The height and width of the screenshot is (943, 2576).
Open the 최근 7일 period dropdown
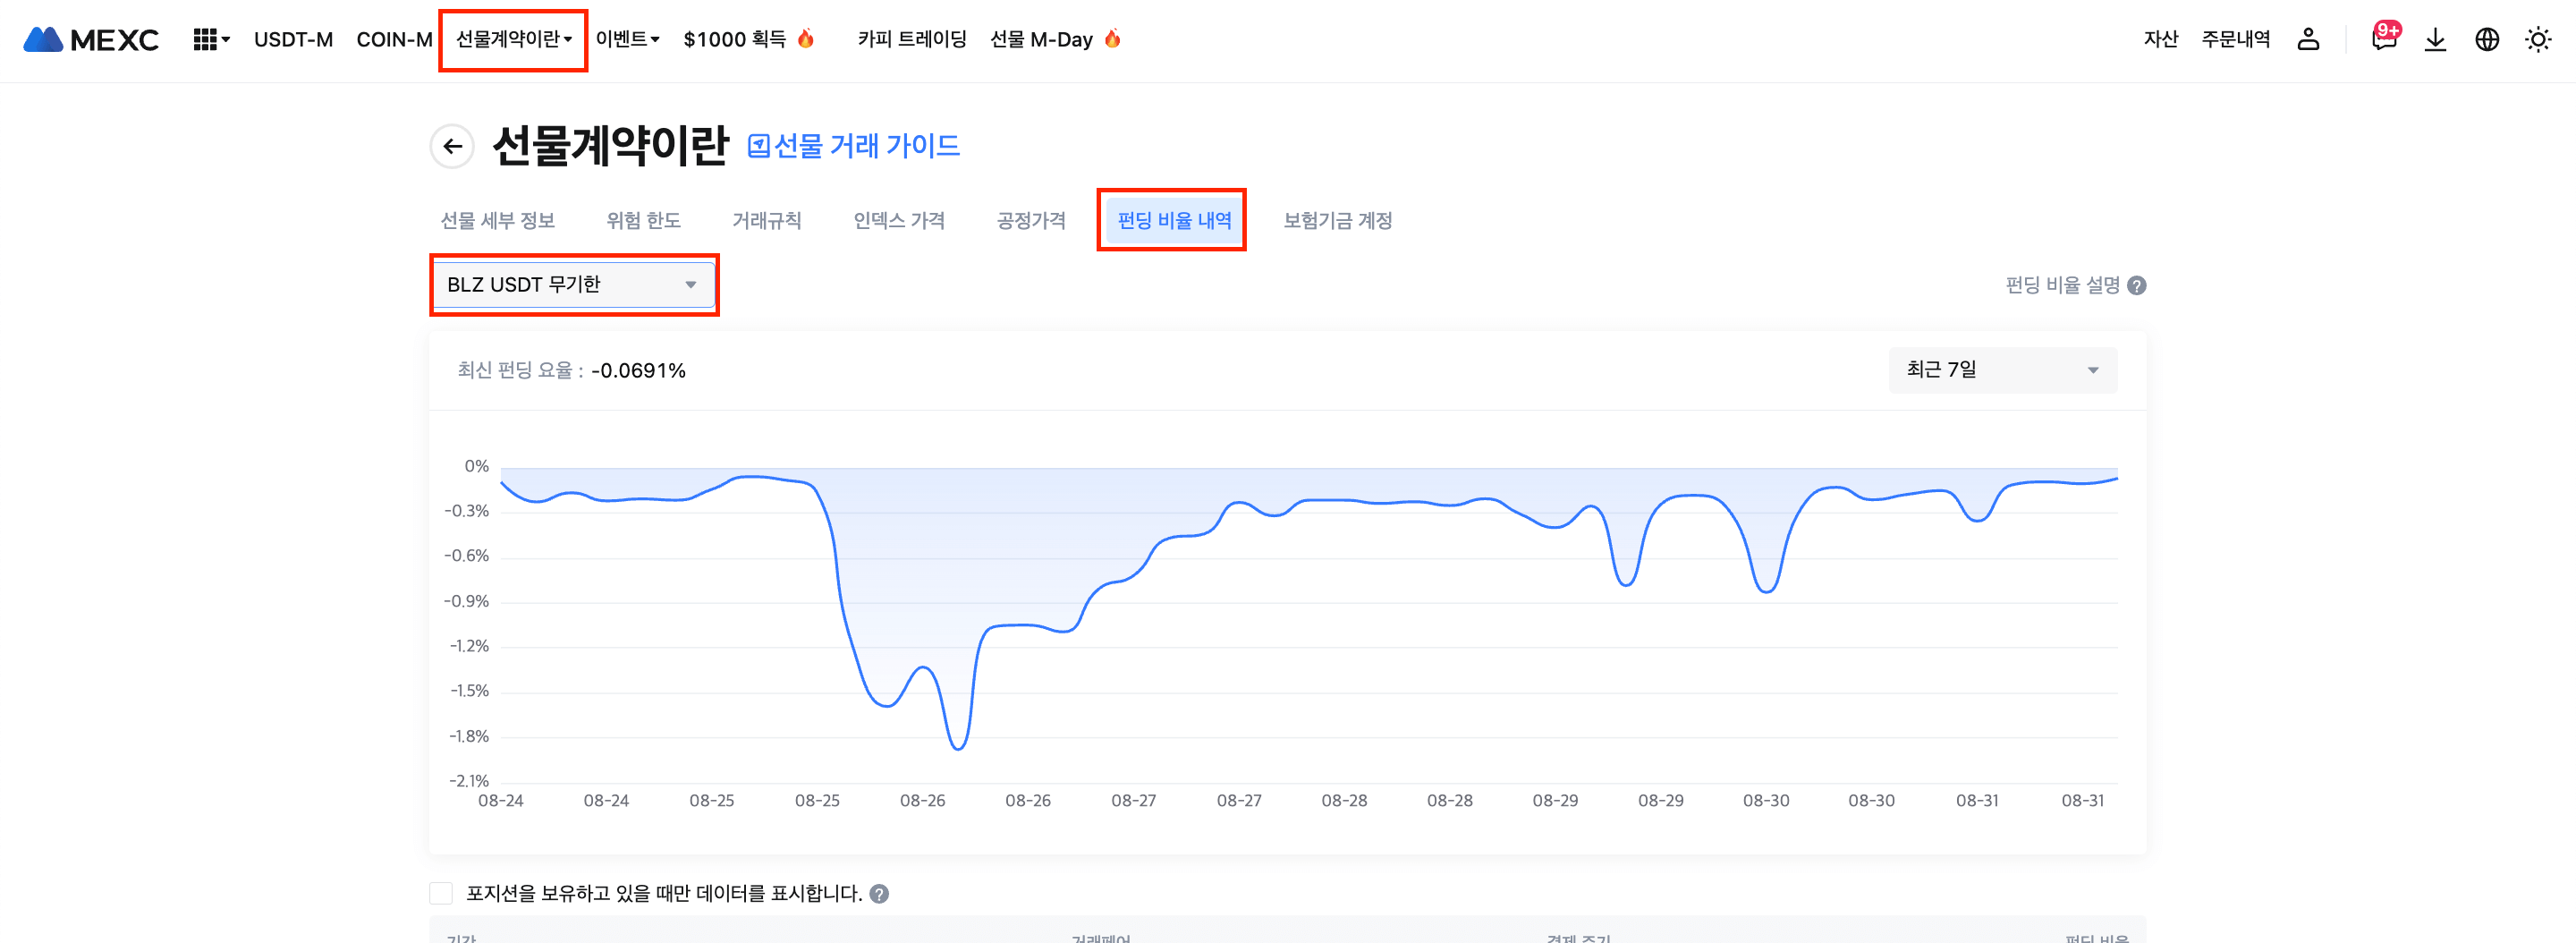tap(2002, 370)
